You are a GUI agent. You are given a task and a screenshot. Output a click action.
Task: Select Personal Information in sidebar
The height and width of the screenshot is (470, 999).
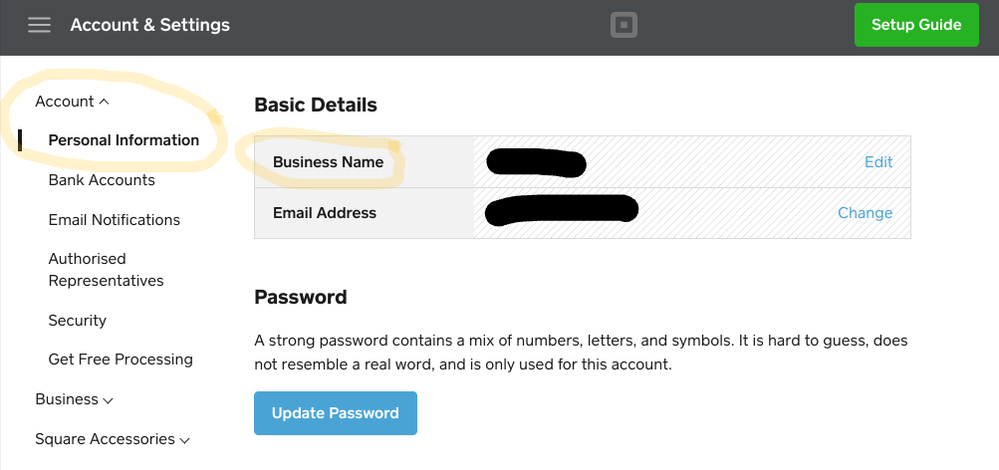pyautogui.click(x=124, y=140)
